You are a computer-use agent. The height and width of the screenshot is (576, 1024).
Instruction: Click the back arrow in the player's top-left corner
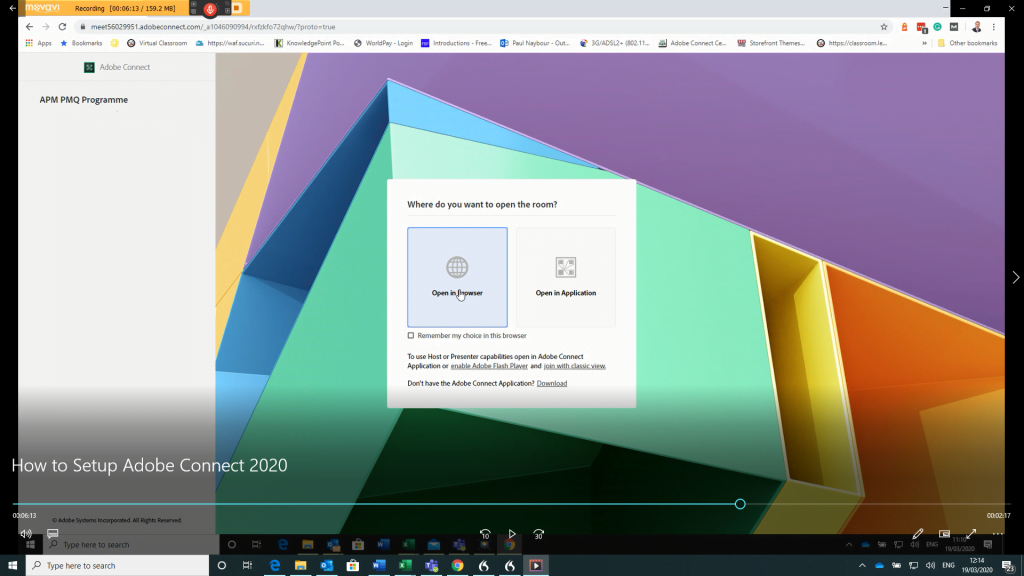click(x=11, y=8)
